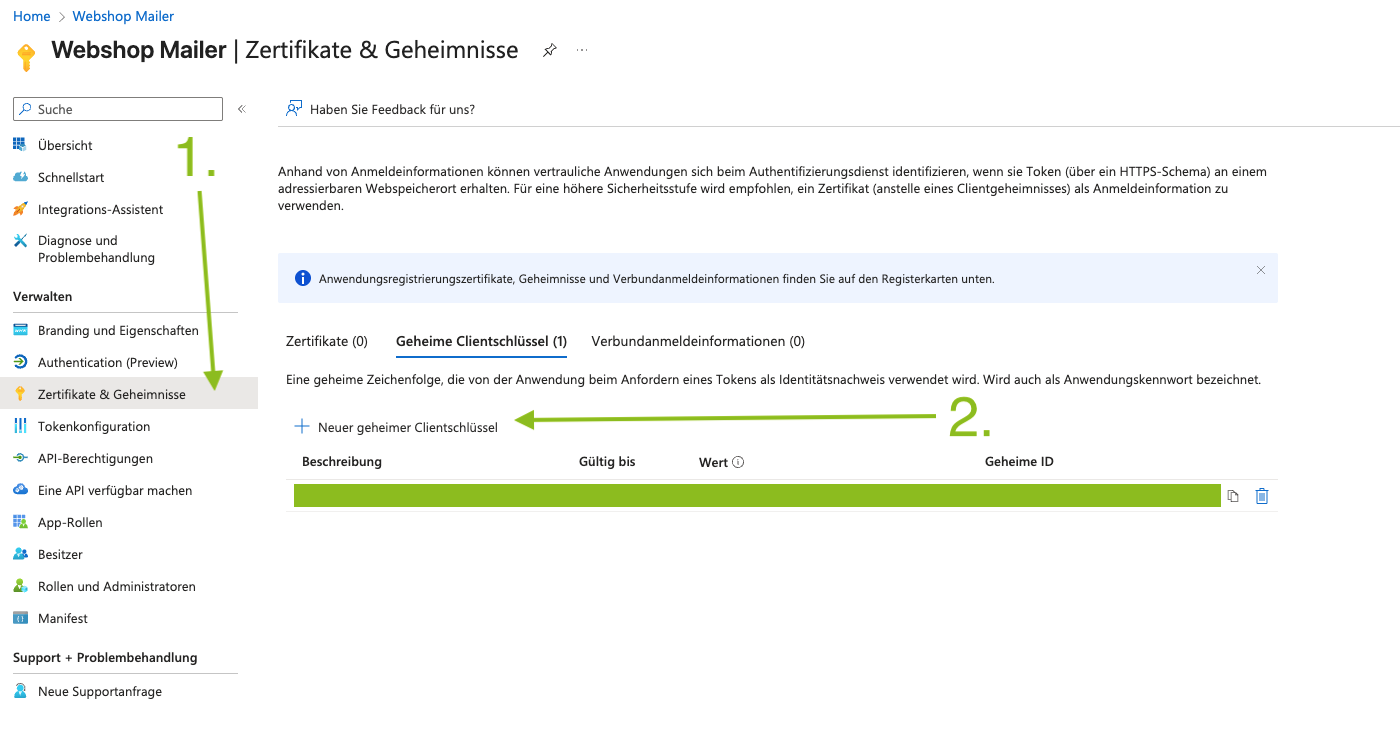
Task: Open the Integrations-Assistent rocket item
Action: pos(100,209)
